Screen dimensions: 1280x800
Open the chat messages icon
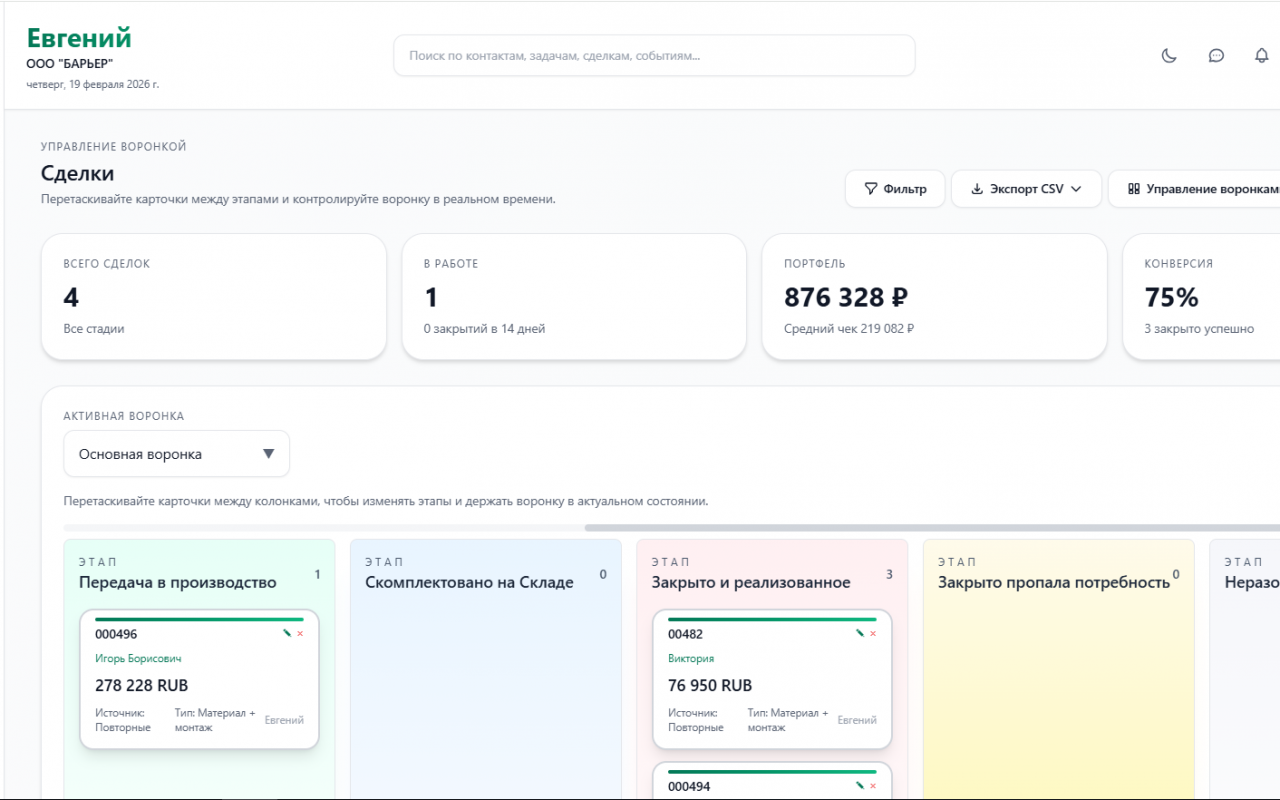point(1216,56)
